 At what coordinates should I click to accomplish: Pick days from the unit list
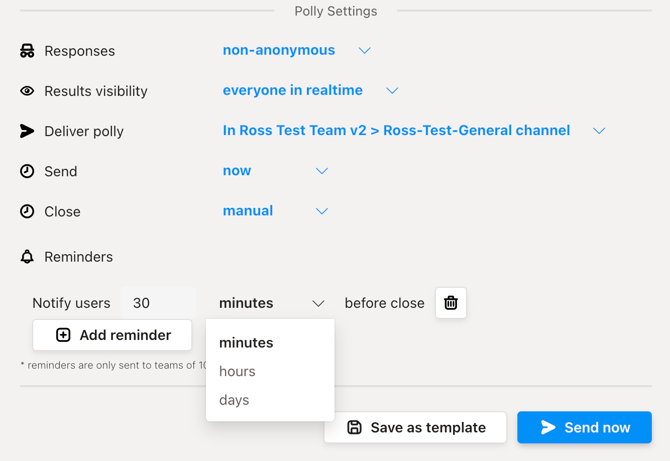point(234,400)
